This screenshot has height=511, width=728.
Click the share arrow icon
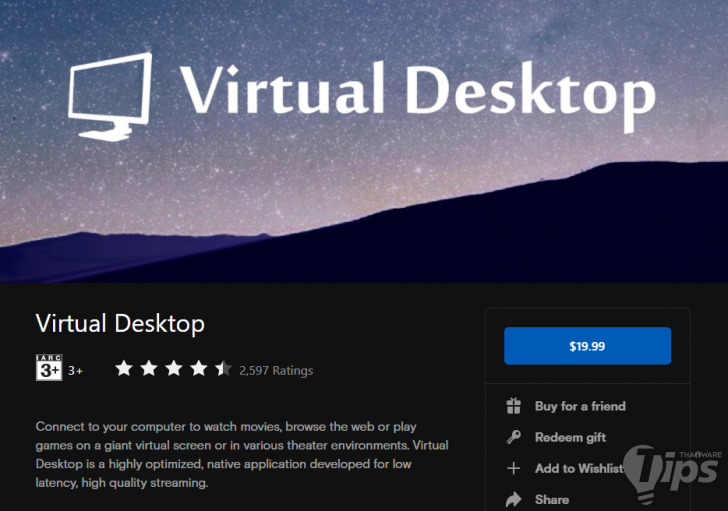coord(514,499)
